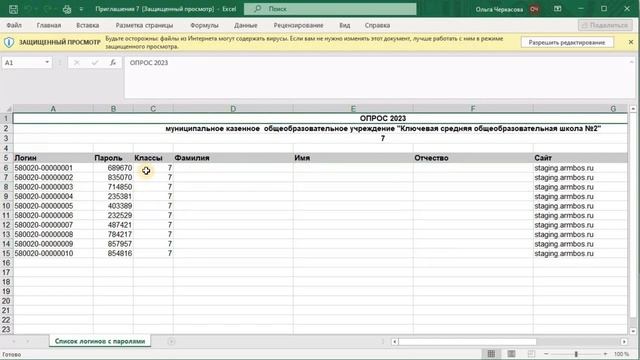640x360 pixels.
Task: Click the password cell 857957
Action: (x=113, y=244)
